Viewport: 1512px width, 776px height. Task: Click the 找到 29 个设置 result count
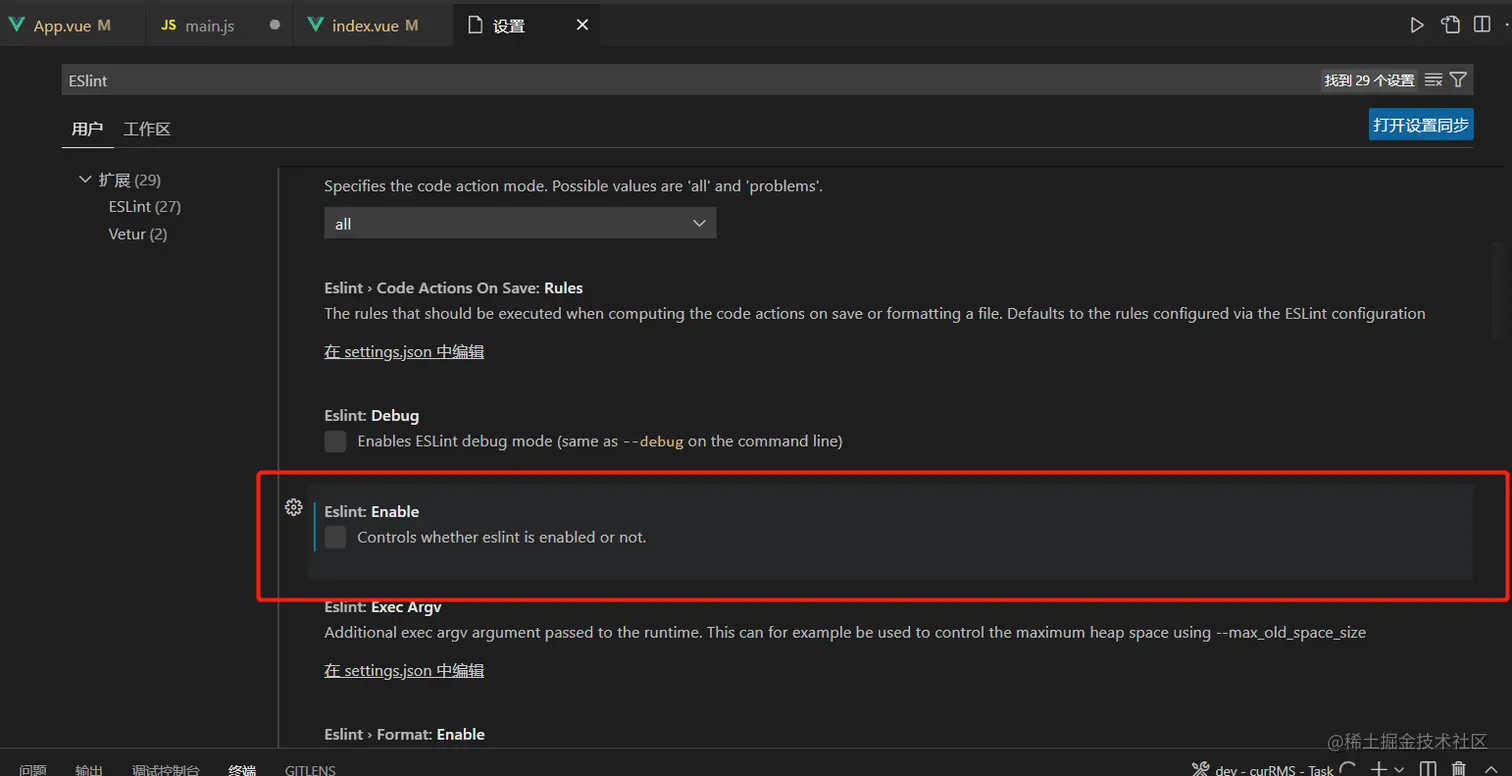tap(1369, 80)
